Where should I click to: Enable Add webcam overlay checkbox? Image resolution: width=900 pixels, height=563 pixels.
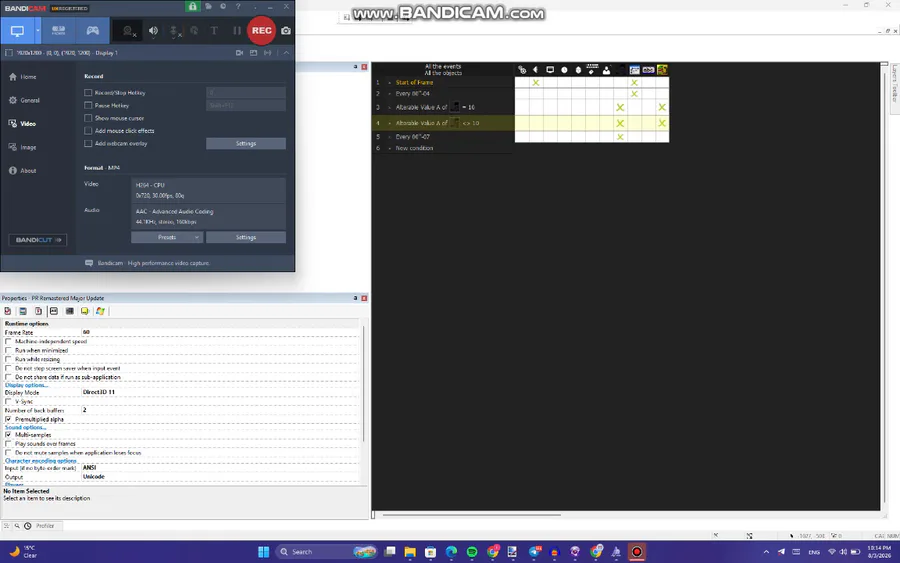point(88,143)
